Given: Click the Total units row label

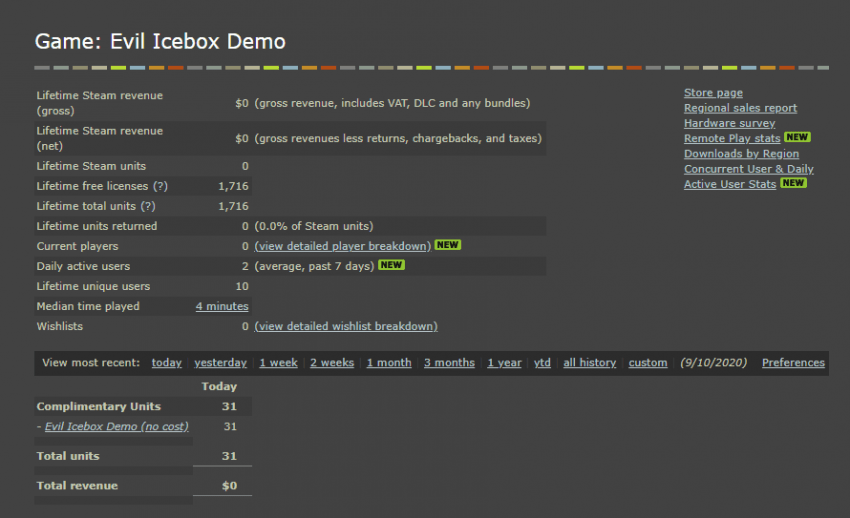Looking at the screenshot, I should click(68, 456).
